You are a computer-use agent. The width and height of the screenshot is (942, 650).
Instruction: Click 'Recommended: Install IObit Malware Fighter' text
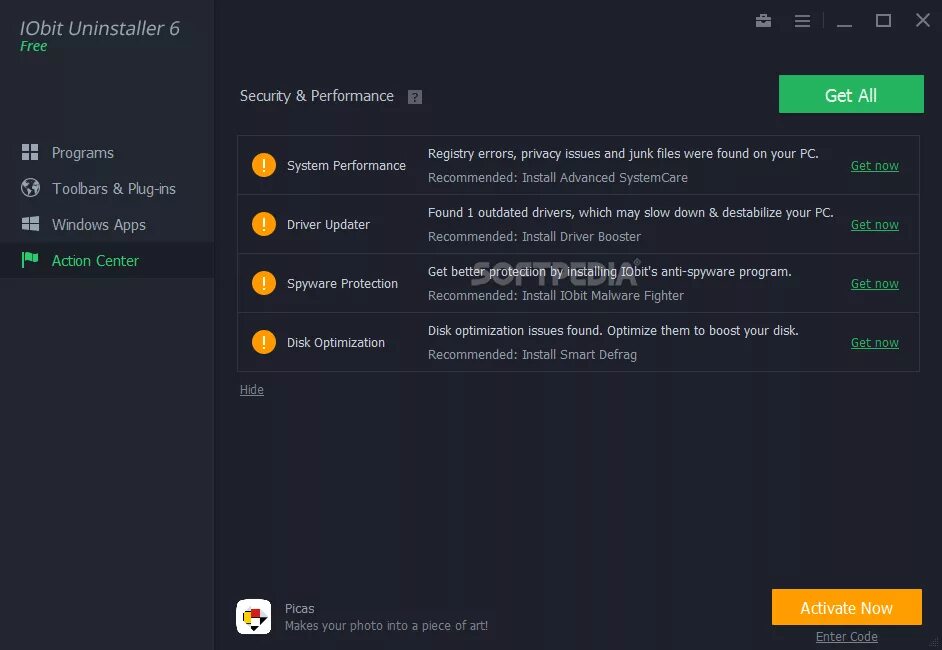coord(556,296)
